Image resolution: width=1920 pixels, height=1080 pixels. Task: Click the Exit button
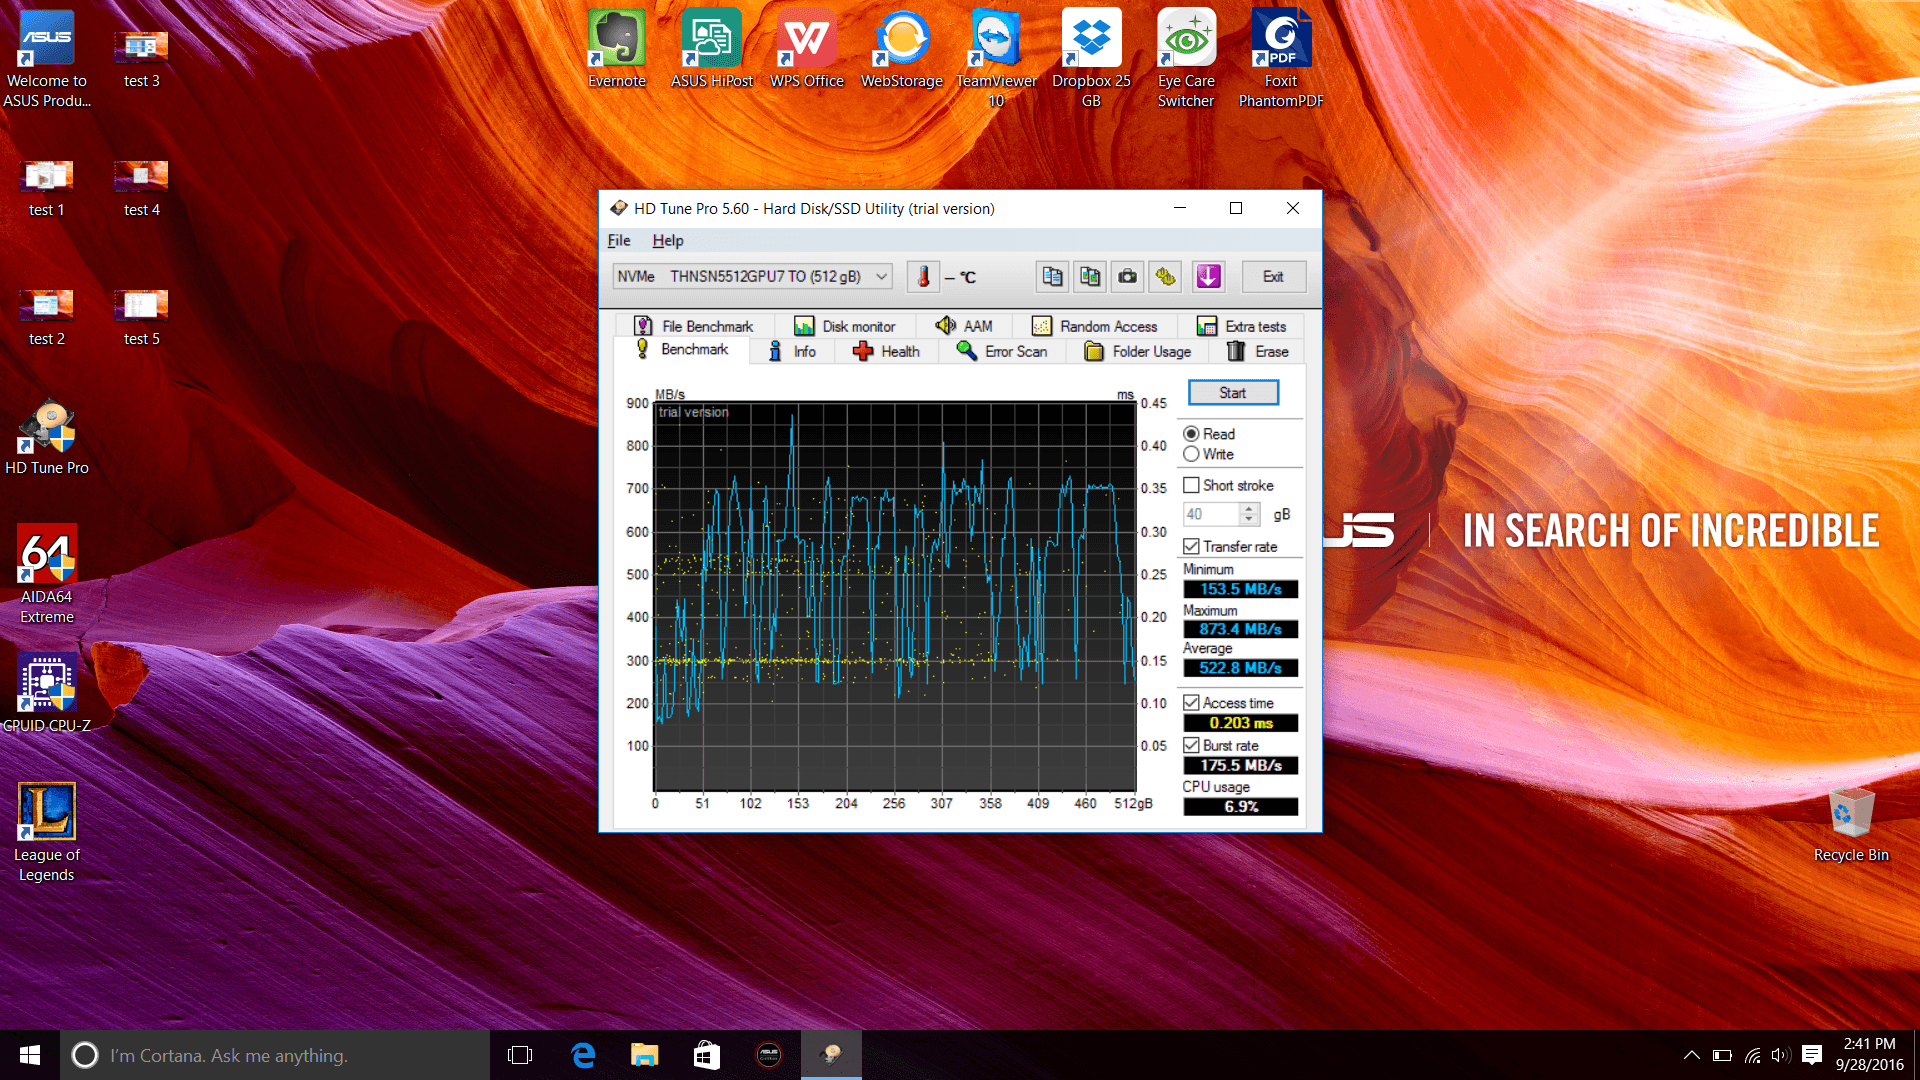click(x=1273, y=277)
